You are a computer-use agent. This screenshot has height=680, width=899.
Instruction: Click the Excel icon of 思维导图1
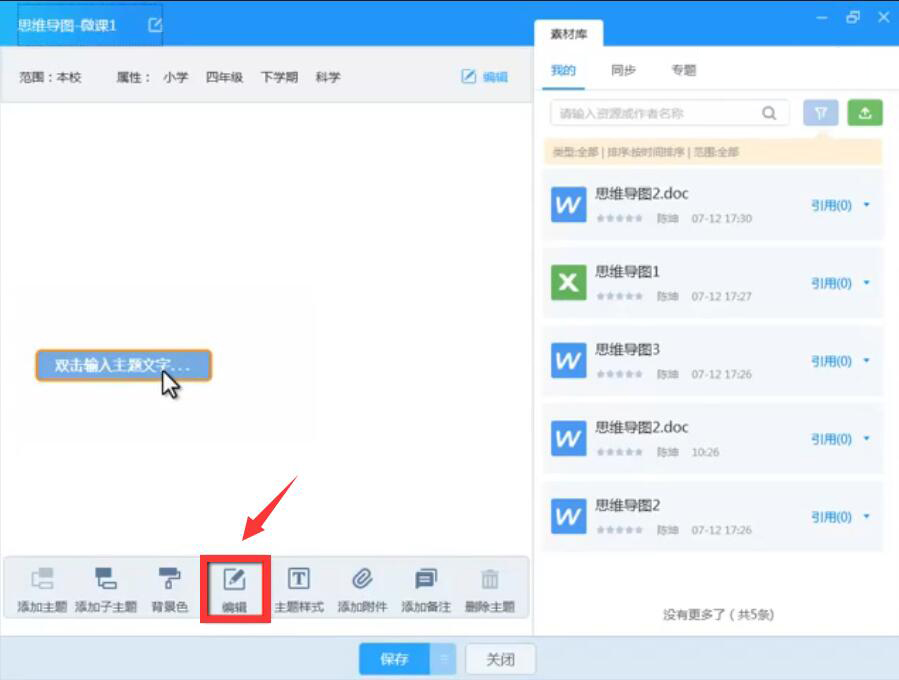[568, 283]
